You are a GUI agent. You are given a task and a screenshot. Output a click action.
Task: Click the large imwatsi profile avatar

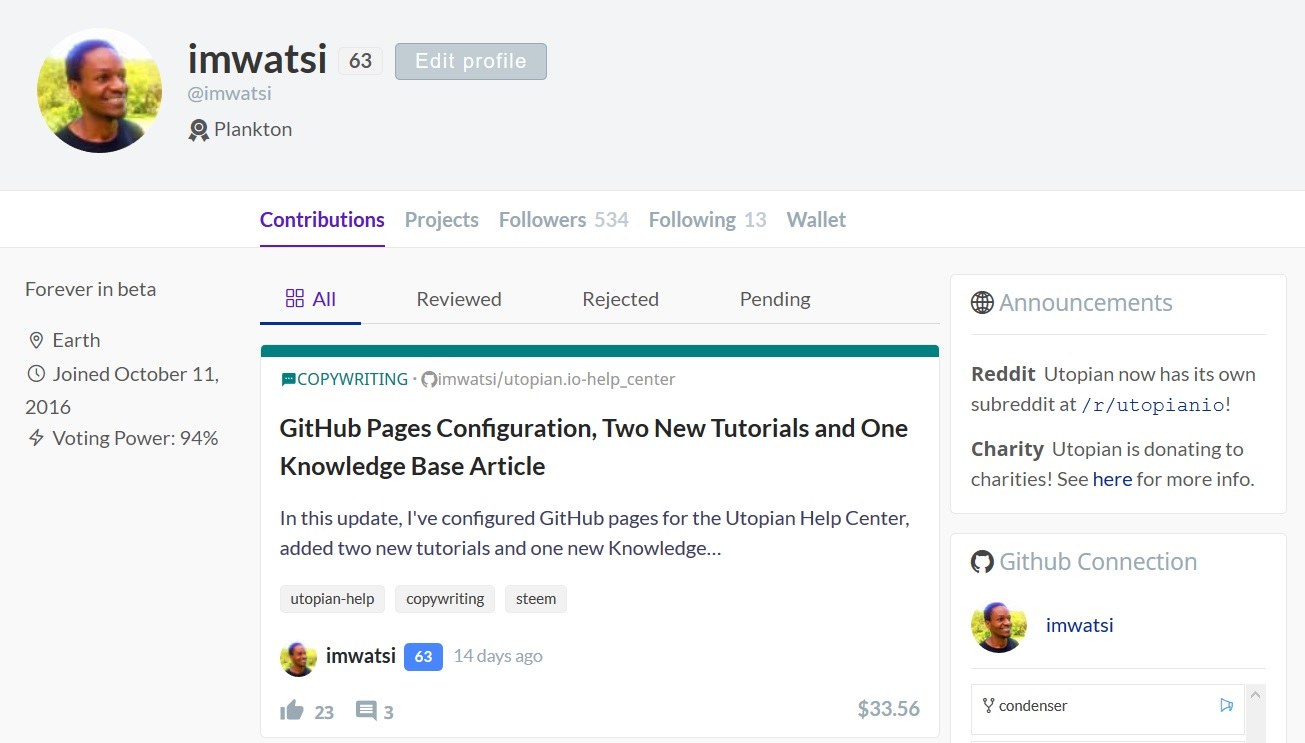coord(99,90)
